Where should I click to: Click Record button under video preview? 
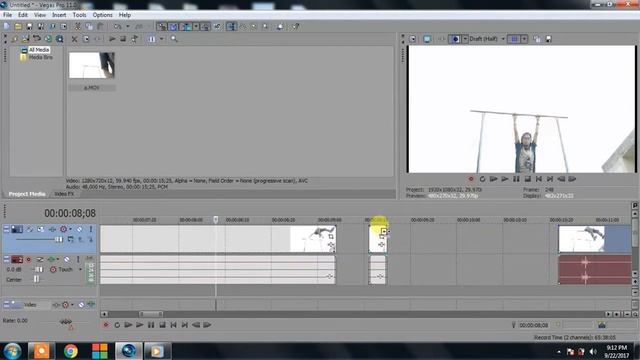[471, 179]
